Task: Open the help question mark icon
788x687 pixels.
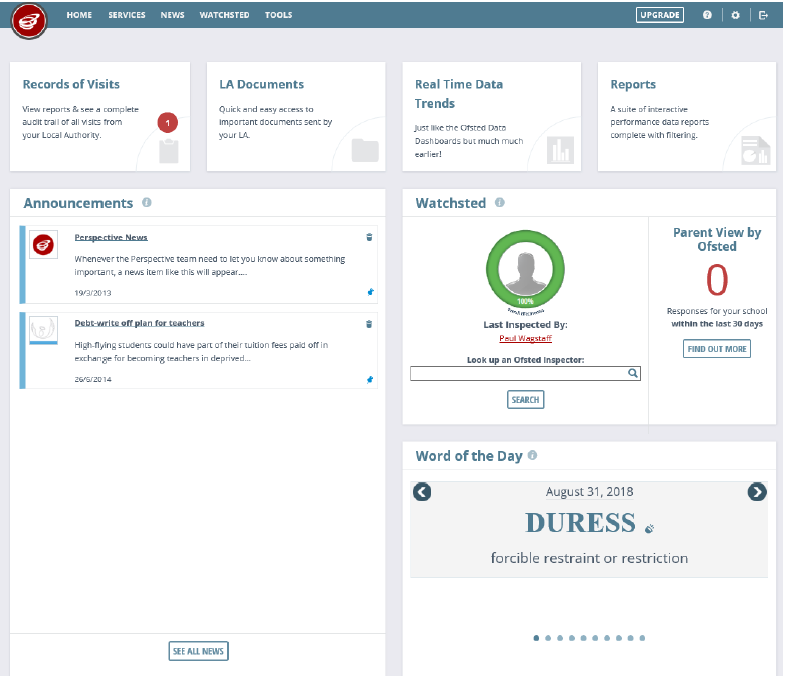Action: click(x=707, y=16)
